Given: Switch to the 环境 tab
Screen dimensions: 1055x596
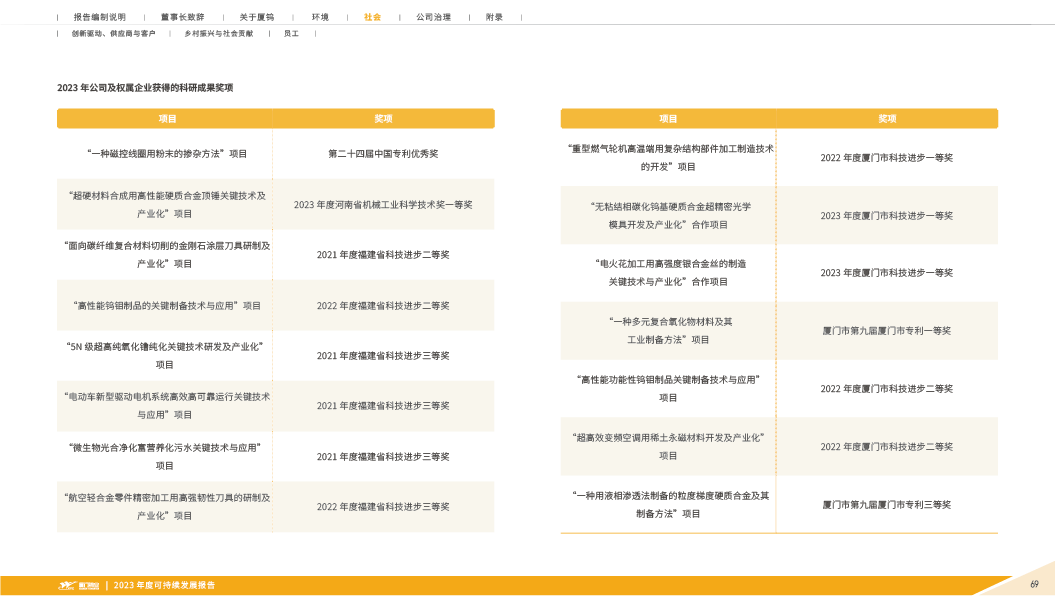Looking at the screenshot, I should point(320,17).
